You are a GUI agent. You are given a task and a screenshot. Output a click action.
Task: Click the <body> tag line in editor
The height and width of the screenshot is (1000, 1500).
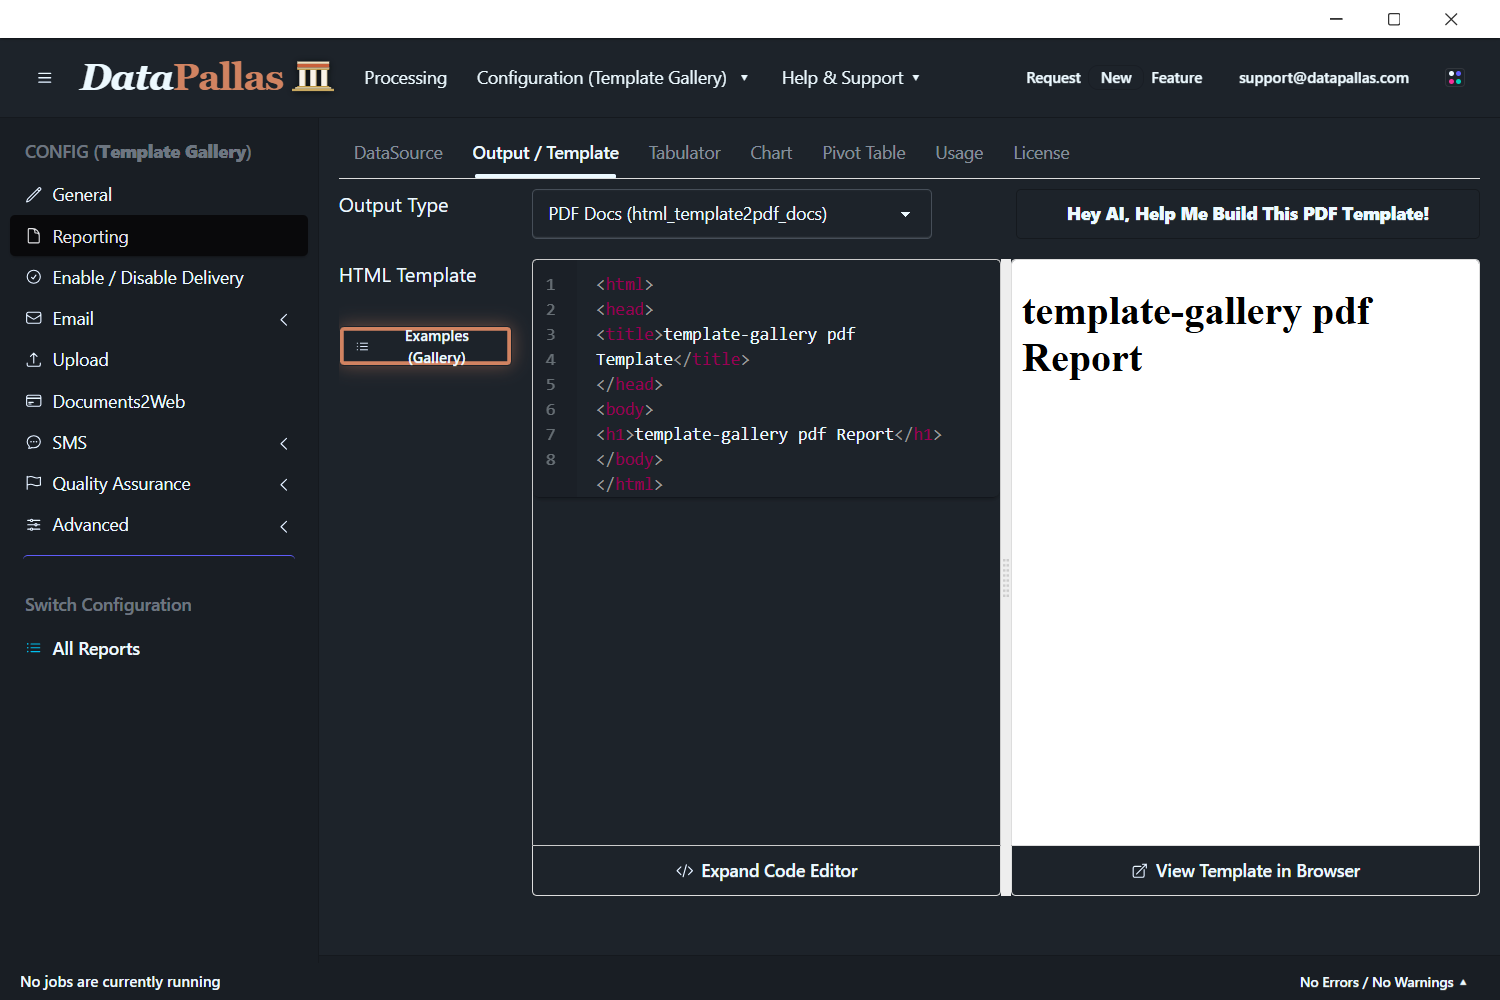[625, 409]
